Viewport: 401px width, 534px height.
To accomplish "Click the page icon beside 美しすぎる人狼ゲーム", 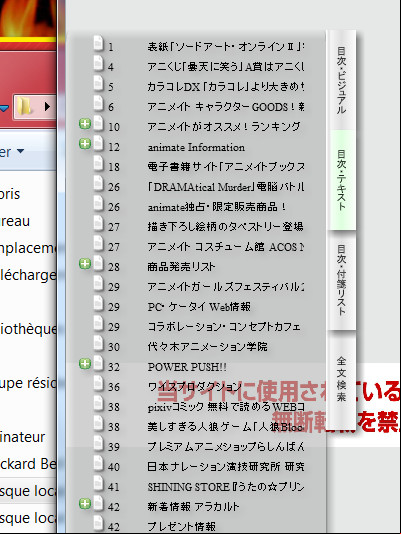I will tap(98, 423).
